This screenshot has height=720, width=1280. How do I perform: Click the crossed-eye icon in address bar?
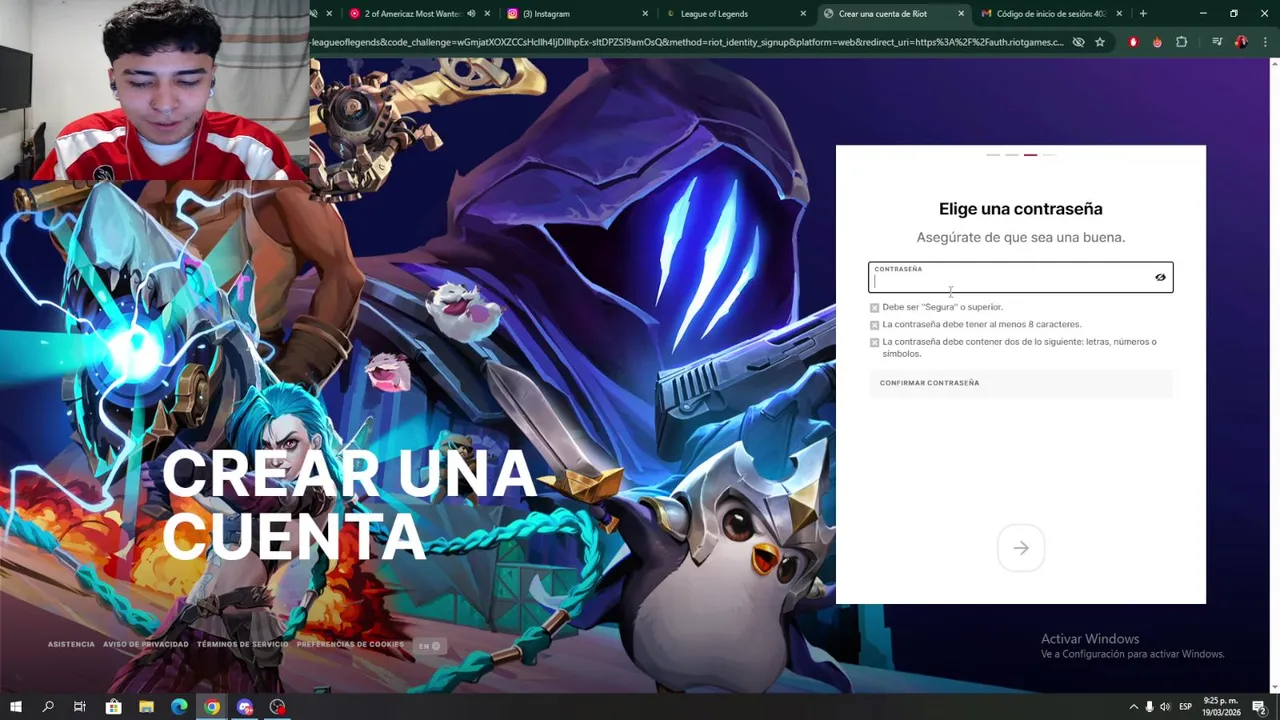(1078, 42)
